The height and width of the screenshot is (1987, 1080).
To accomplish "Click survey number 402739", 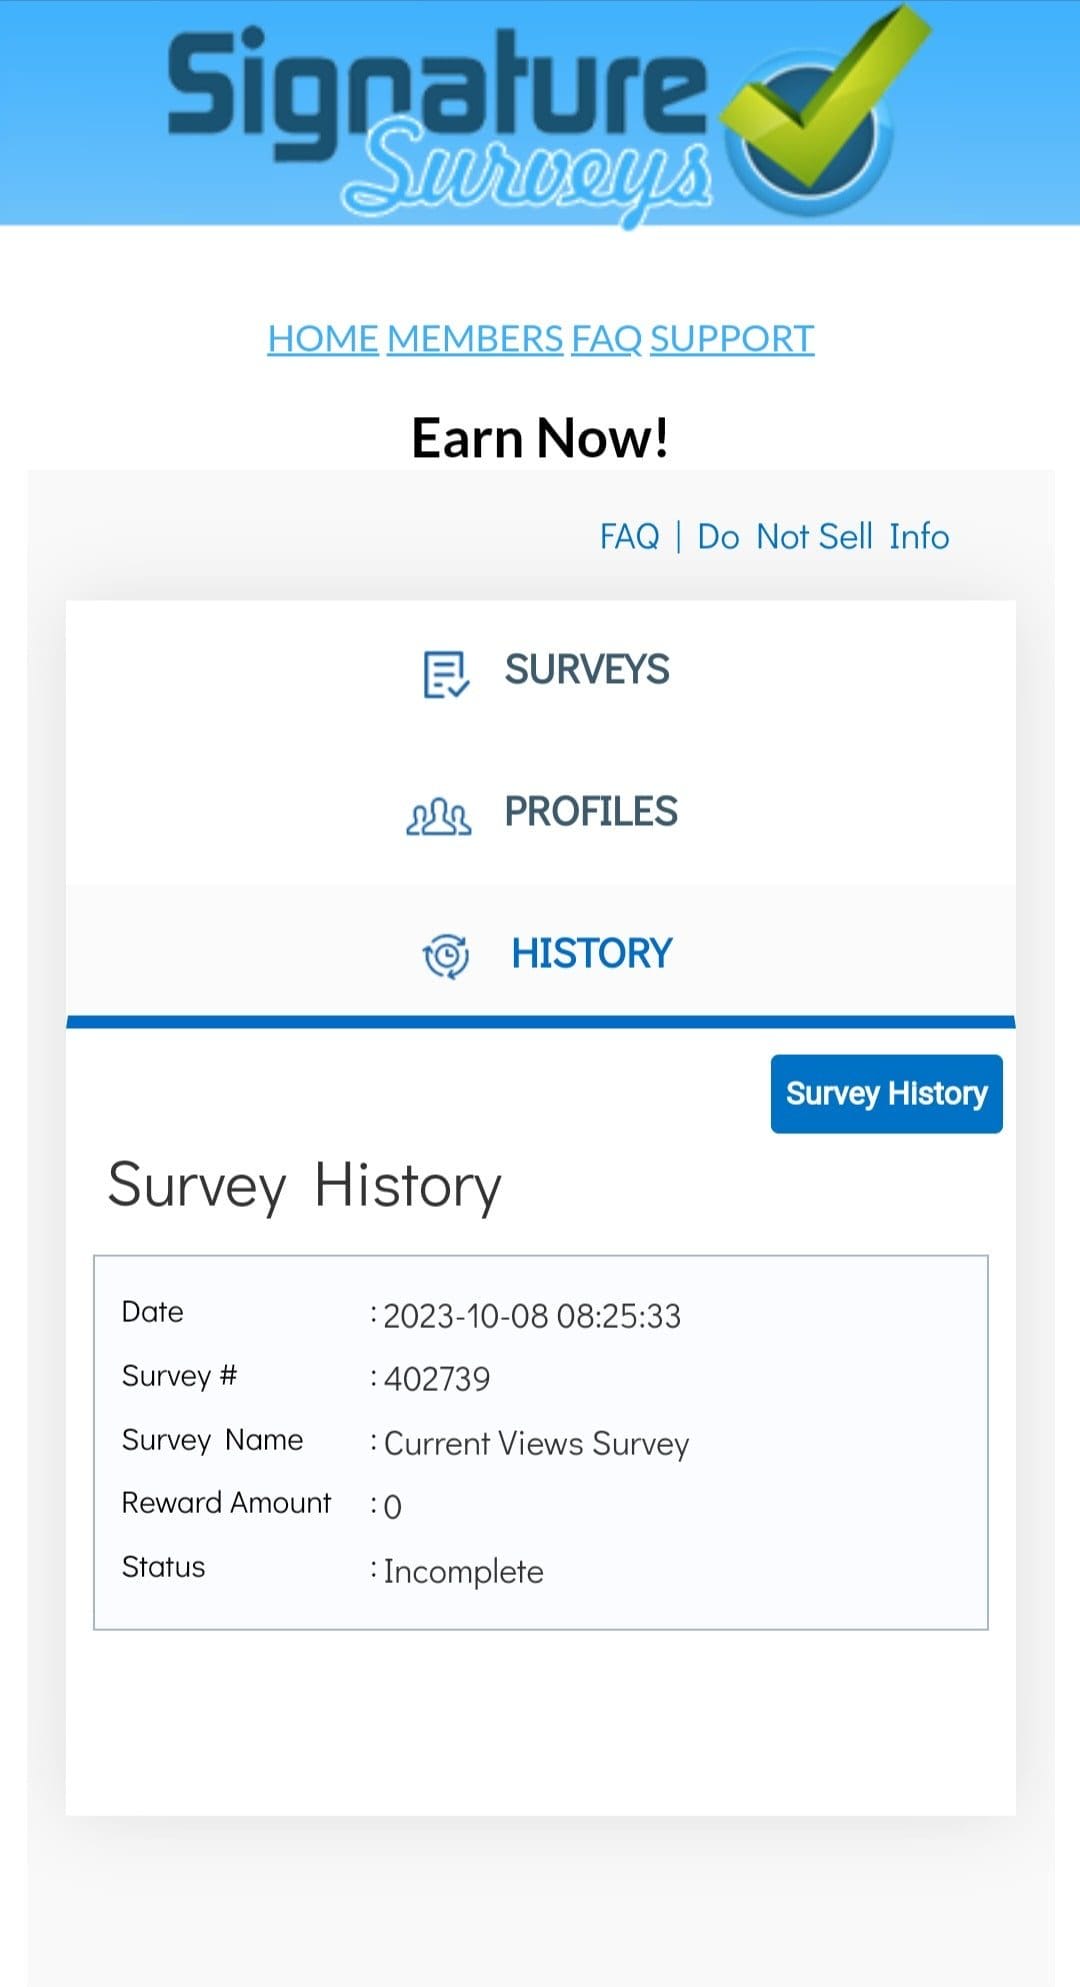I will tap(437, 1380).
